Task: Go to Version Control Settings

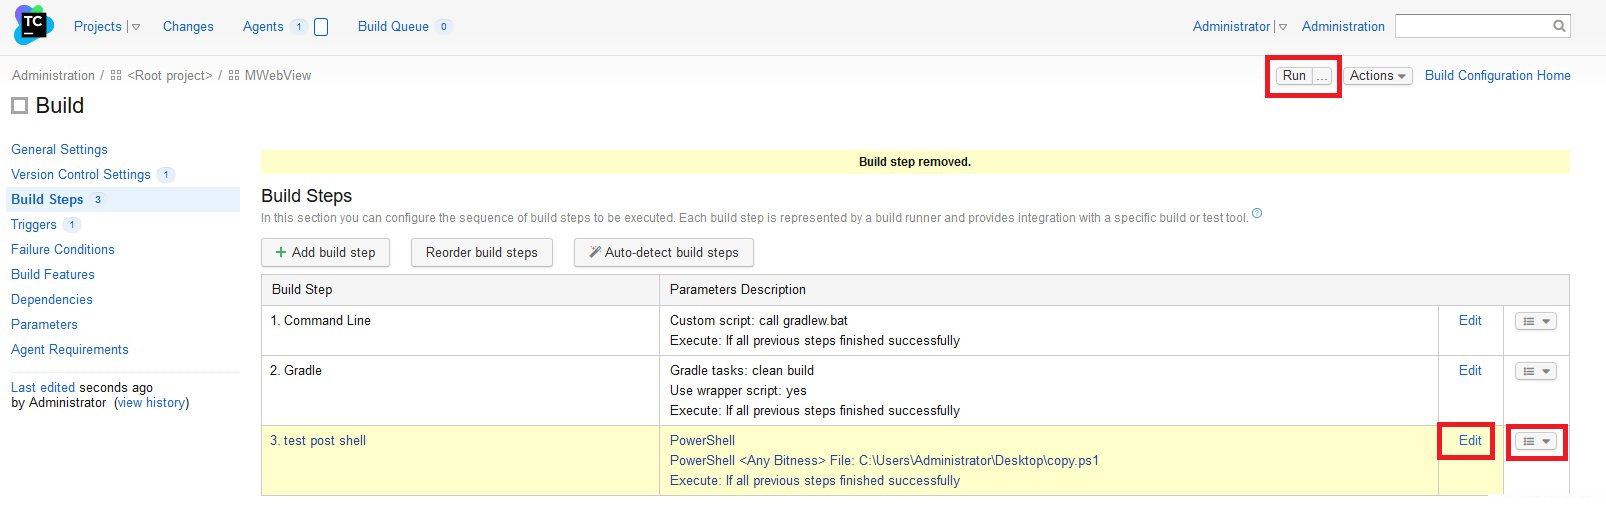Action: click(81, 174)
